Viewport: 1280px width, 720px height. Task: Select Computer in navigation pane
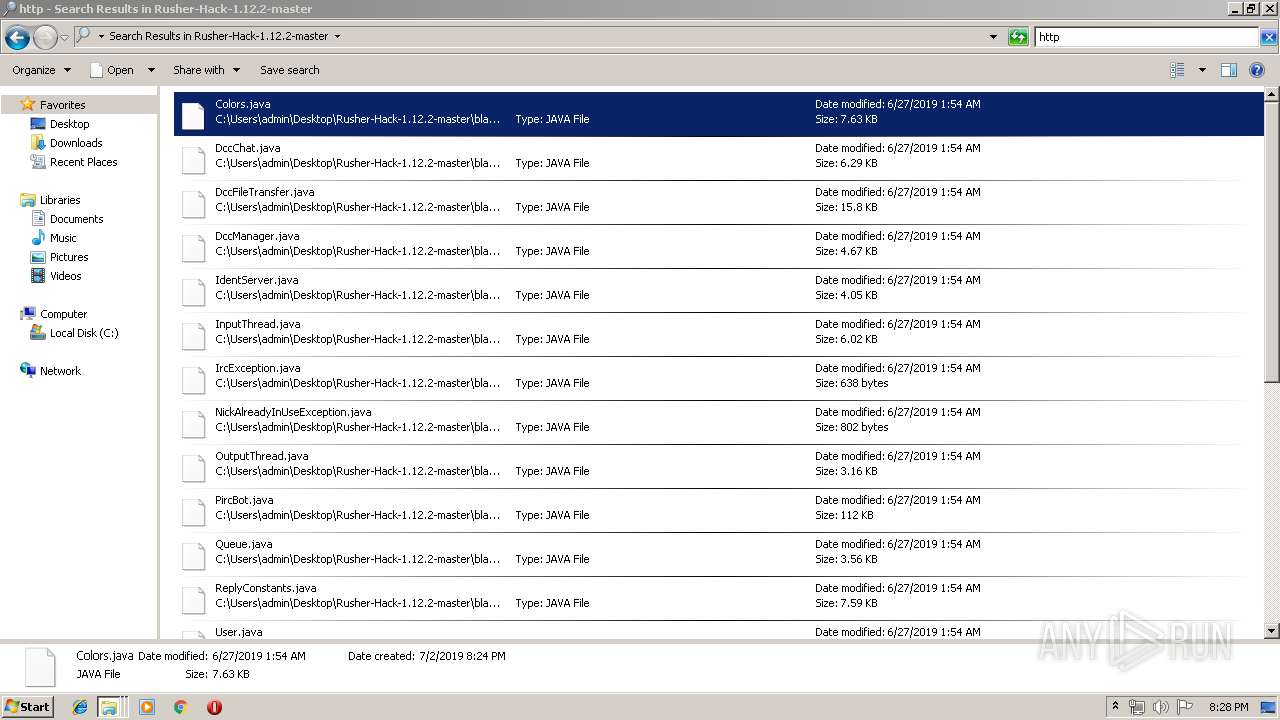coord(63,314)
